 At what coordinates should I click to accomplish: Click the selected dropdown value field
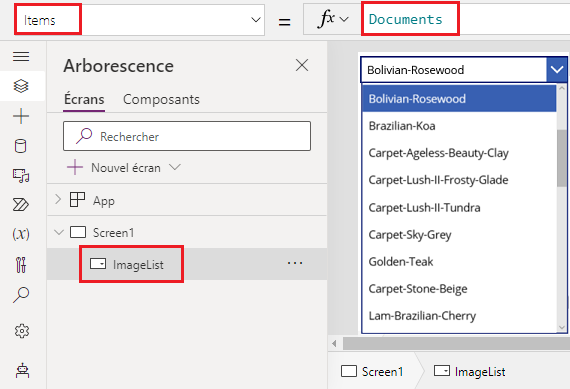454,70
